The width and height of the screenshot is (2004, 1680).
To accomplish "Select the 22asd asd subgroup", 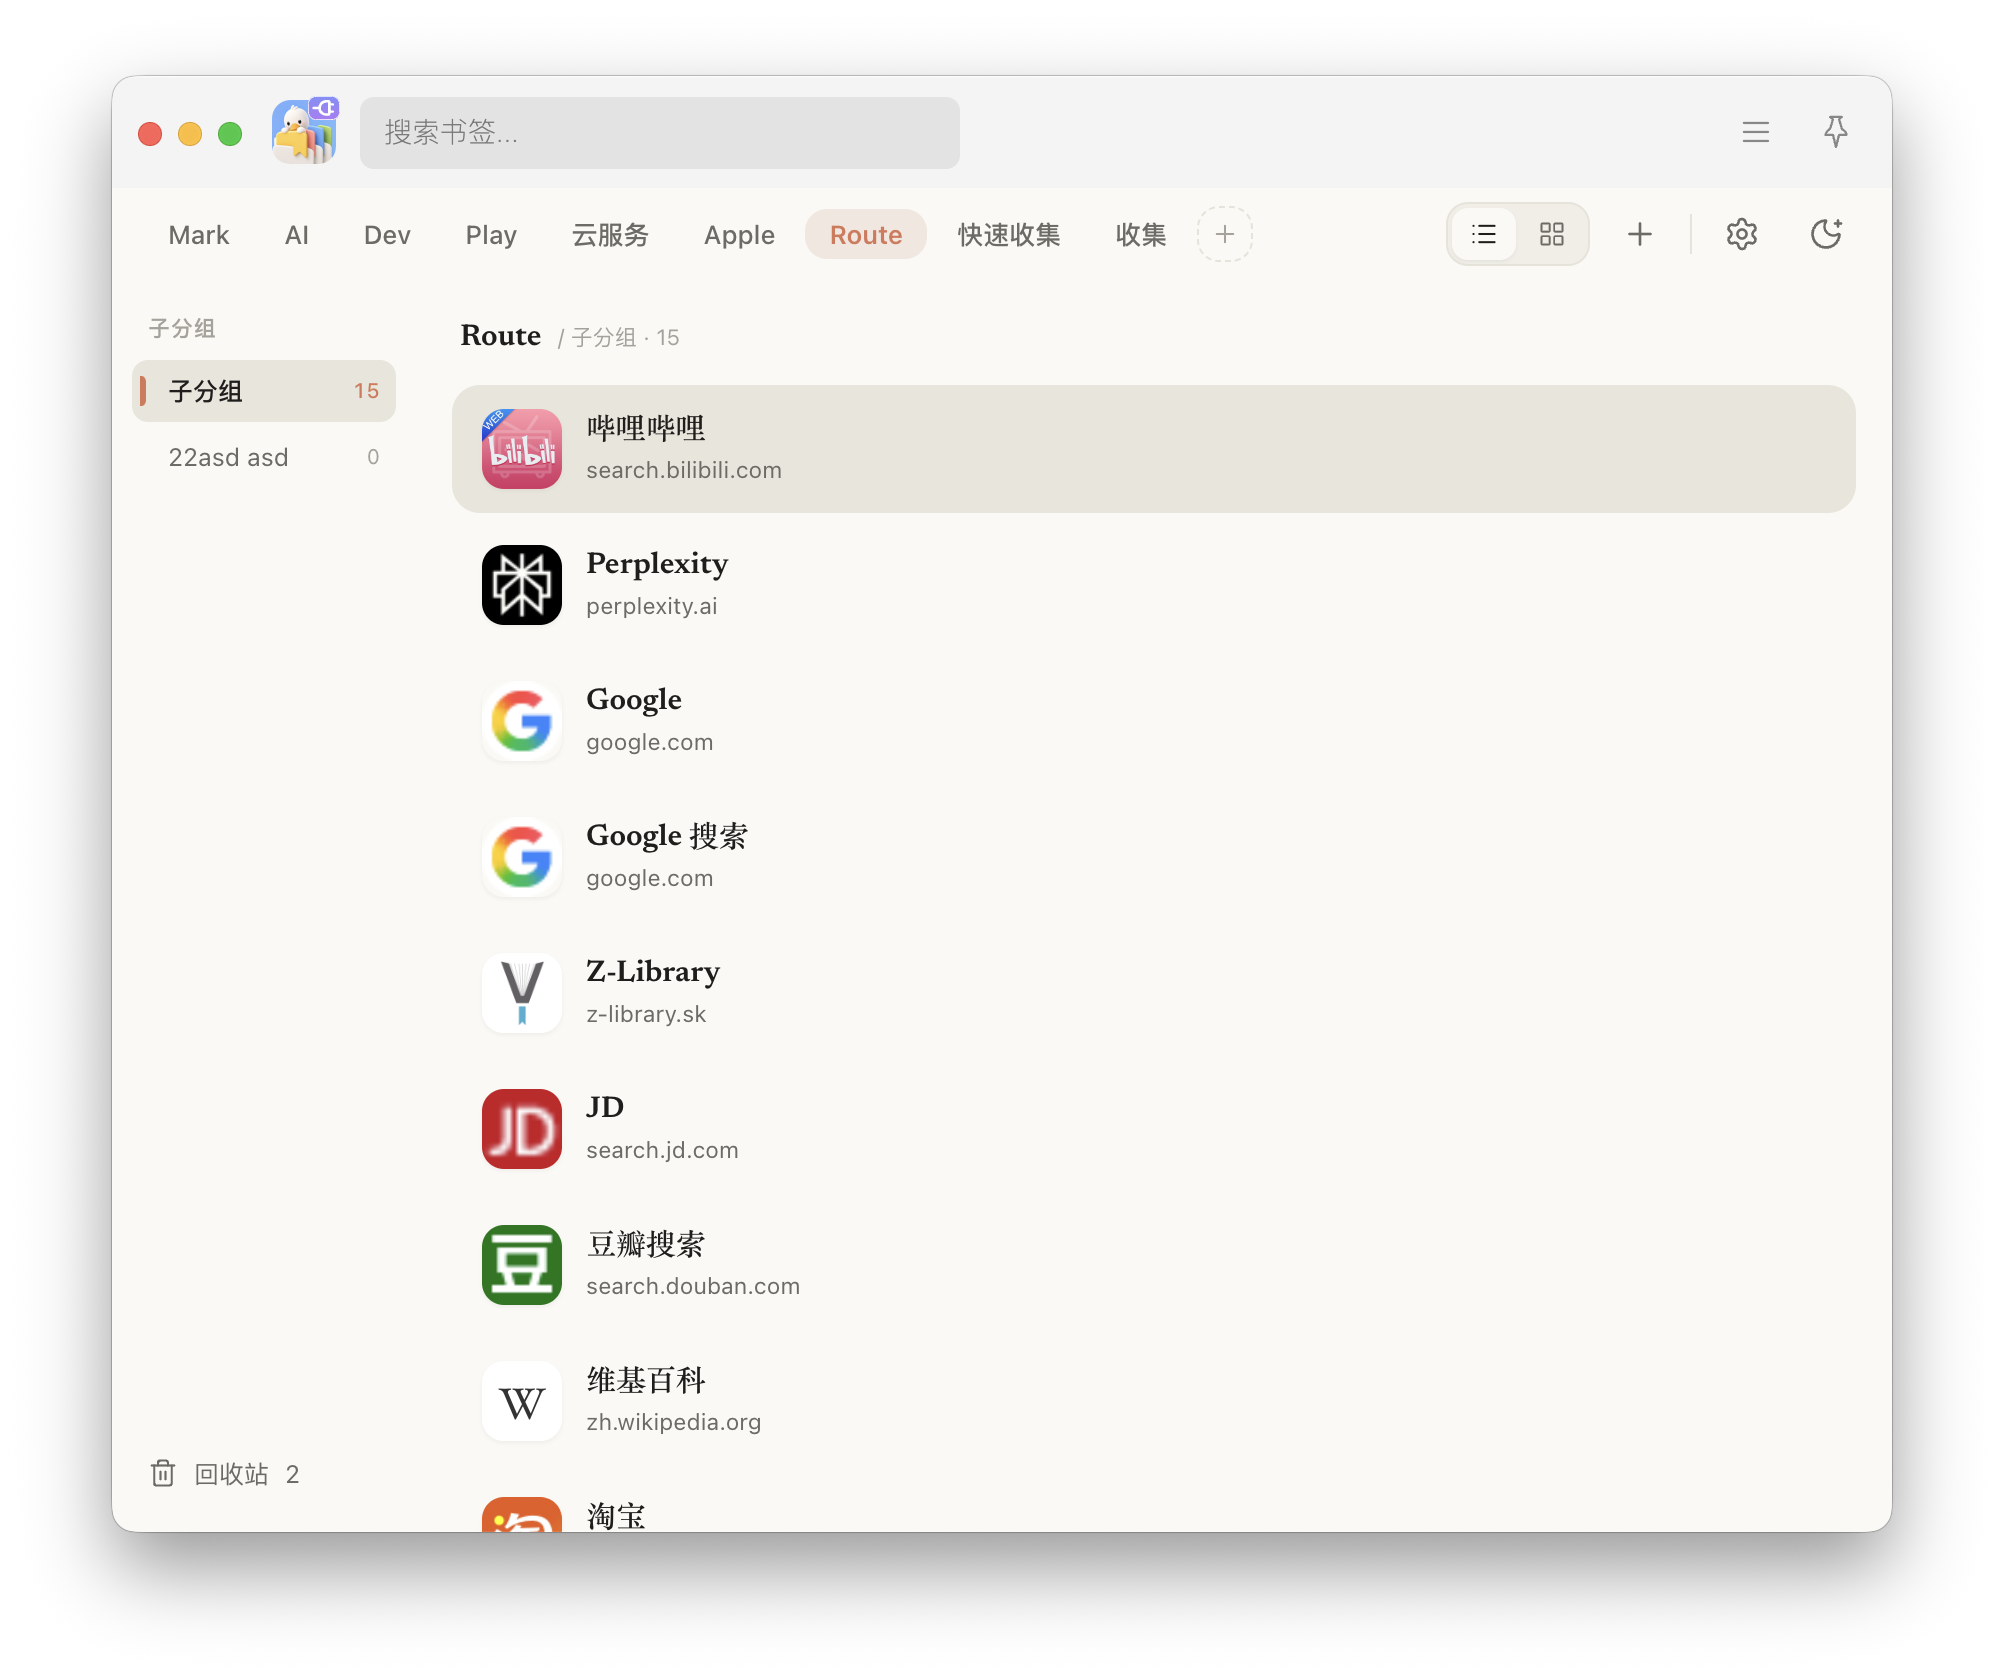I will (264, 457).
